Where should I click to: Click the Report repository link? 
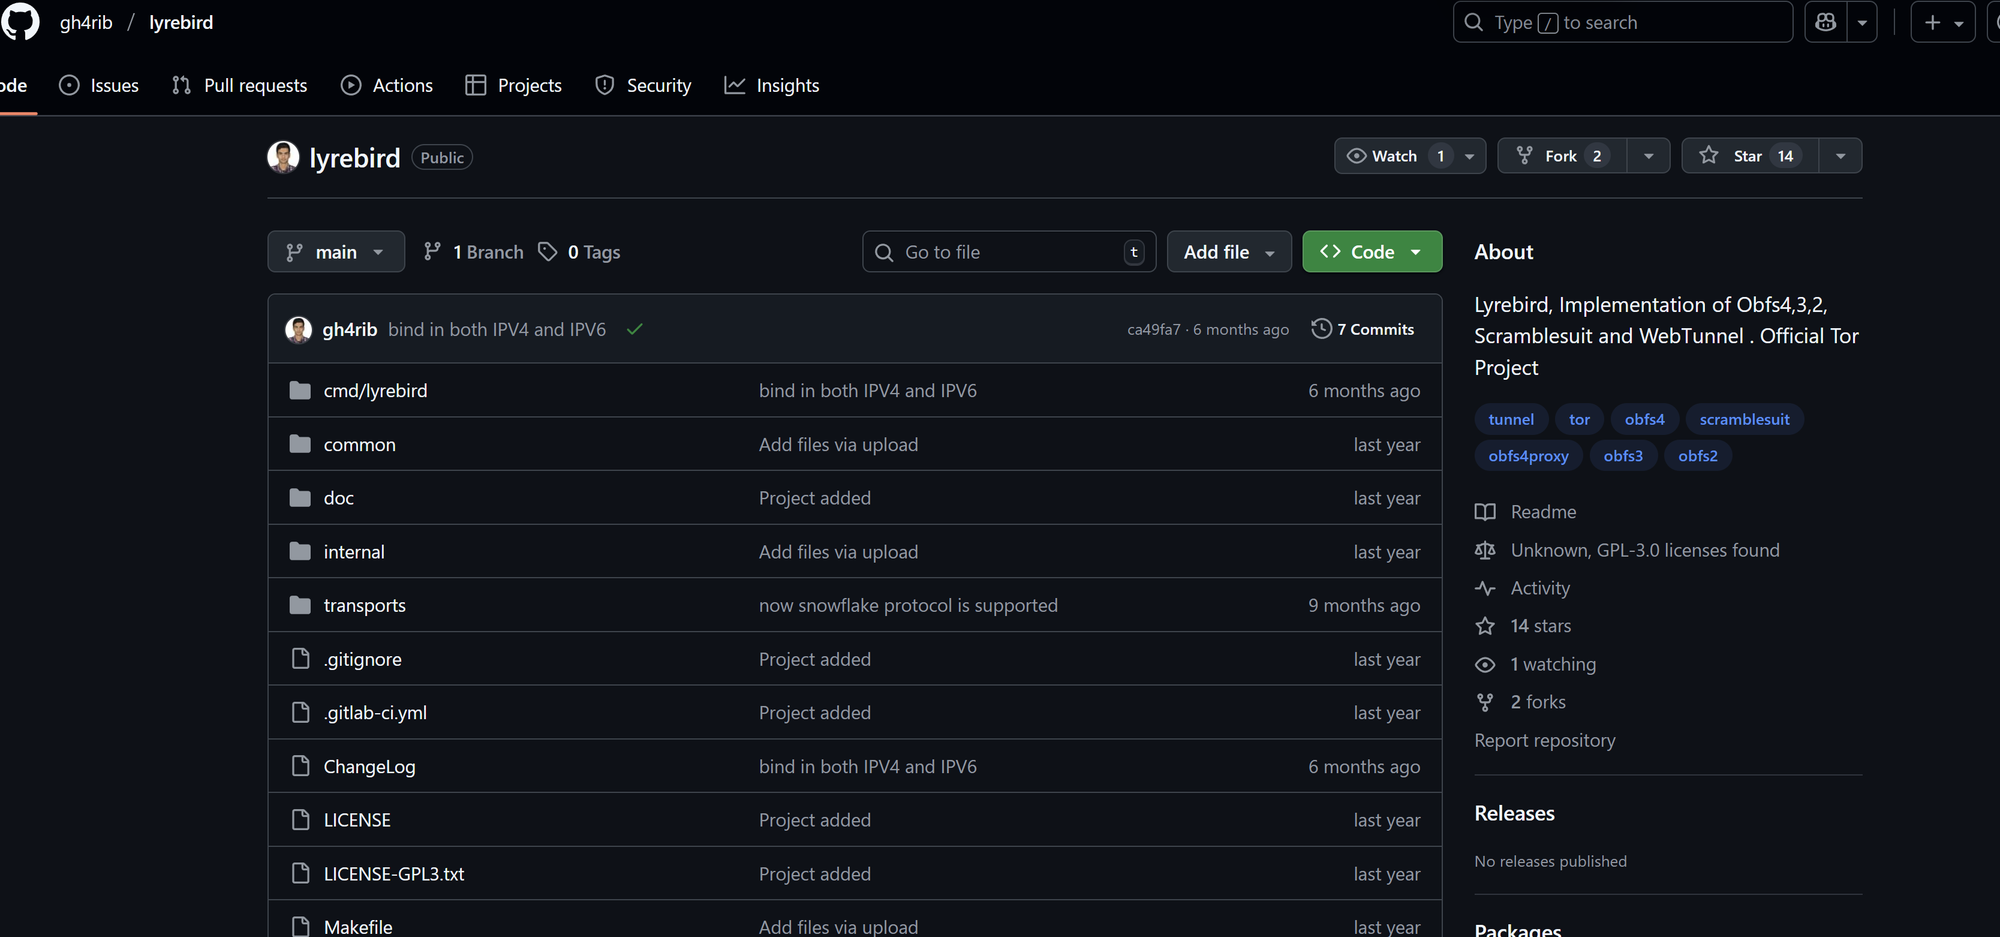(x=1544, y=740)
